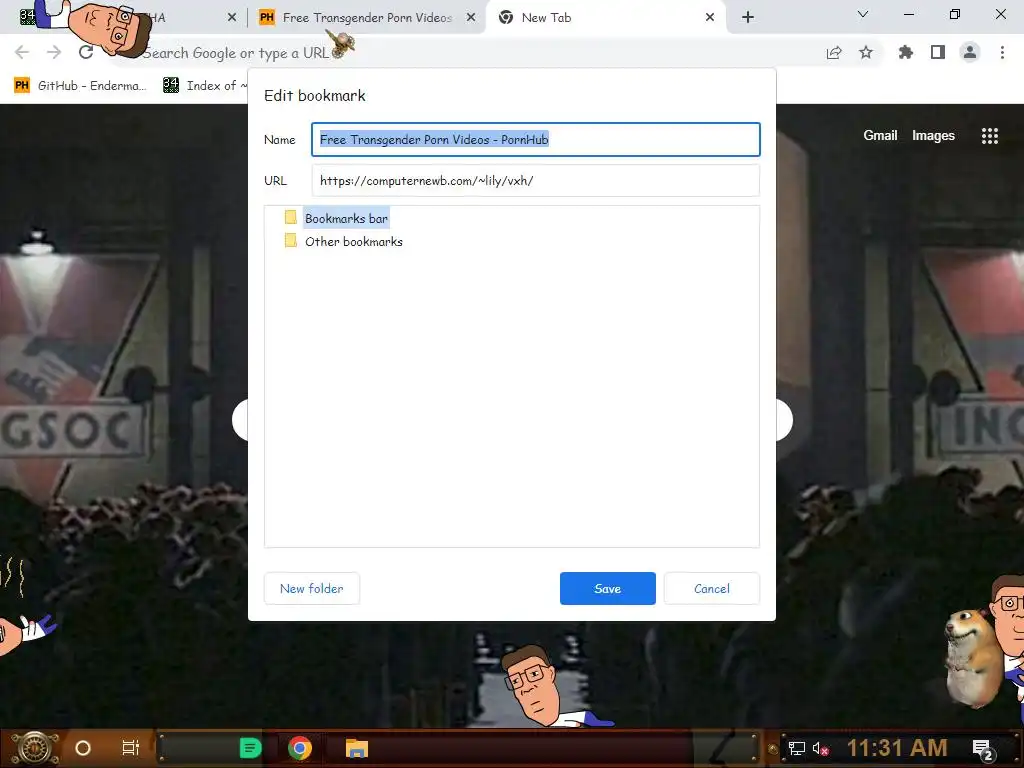Go forward with the browser forward arrow

pos(54,52)
